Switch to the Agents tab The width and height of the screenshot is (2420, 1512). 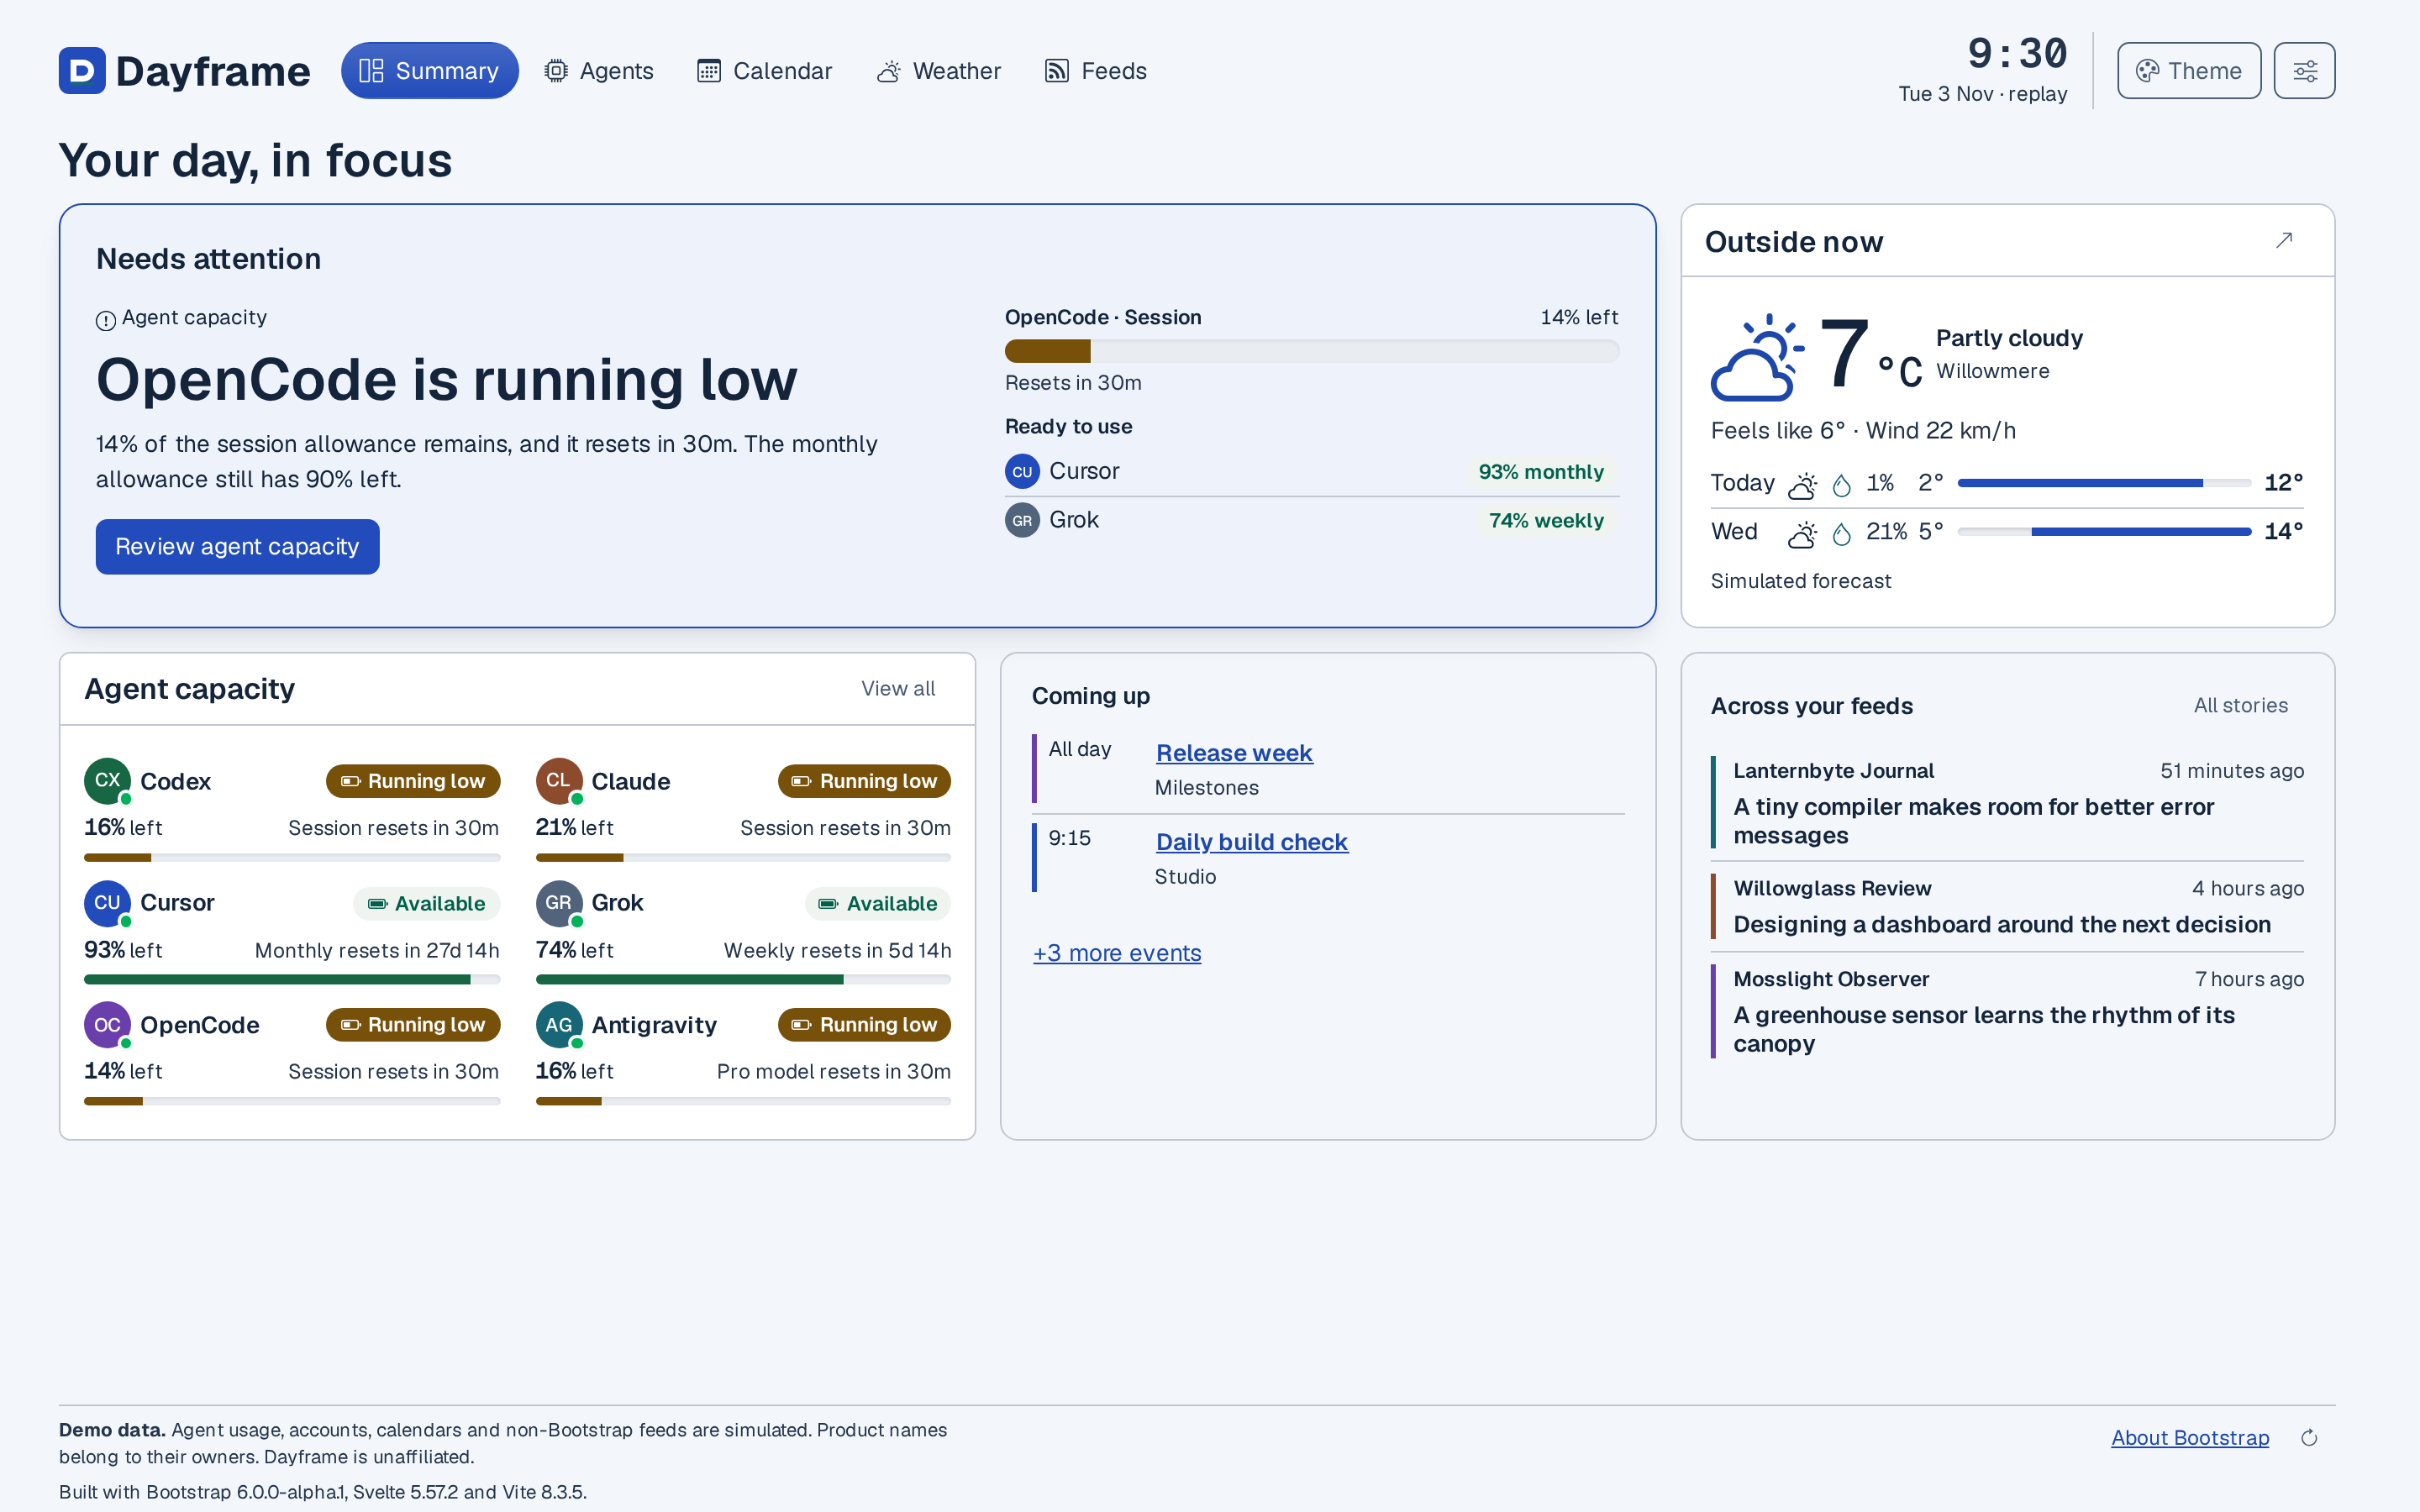(x=598, y=70)
